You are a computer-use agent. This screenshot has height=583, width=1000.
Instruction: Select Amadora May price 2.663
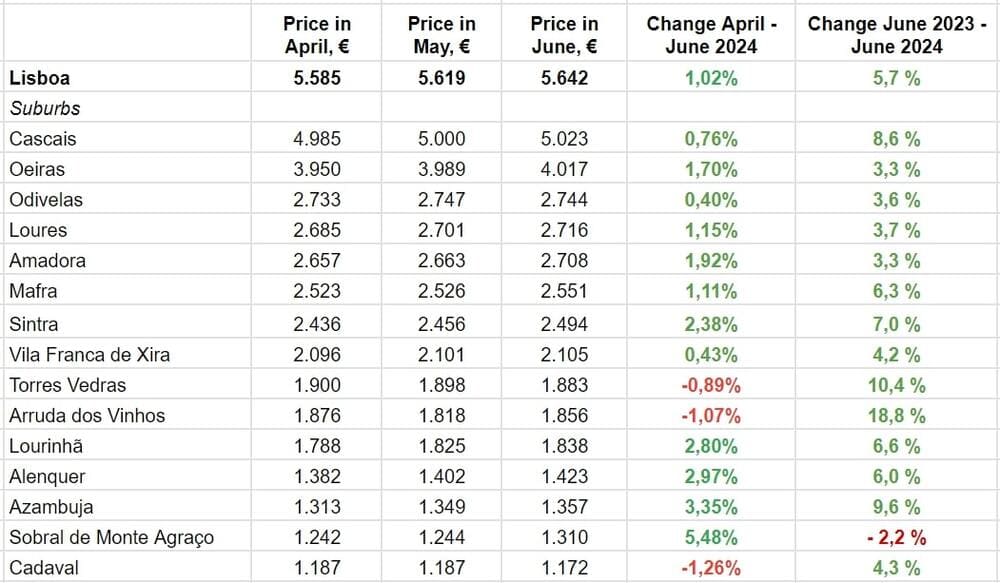point(442,261)
